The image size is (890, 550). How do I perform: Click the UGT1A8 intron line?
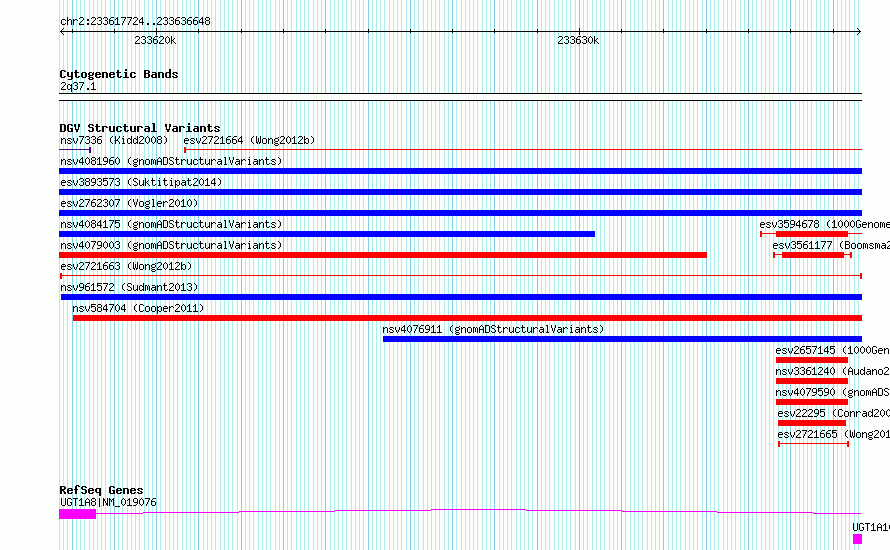click(x=478, y=511)
